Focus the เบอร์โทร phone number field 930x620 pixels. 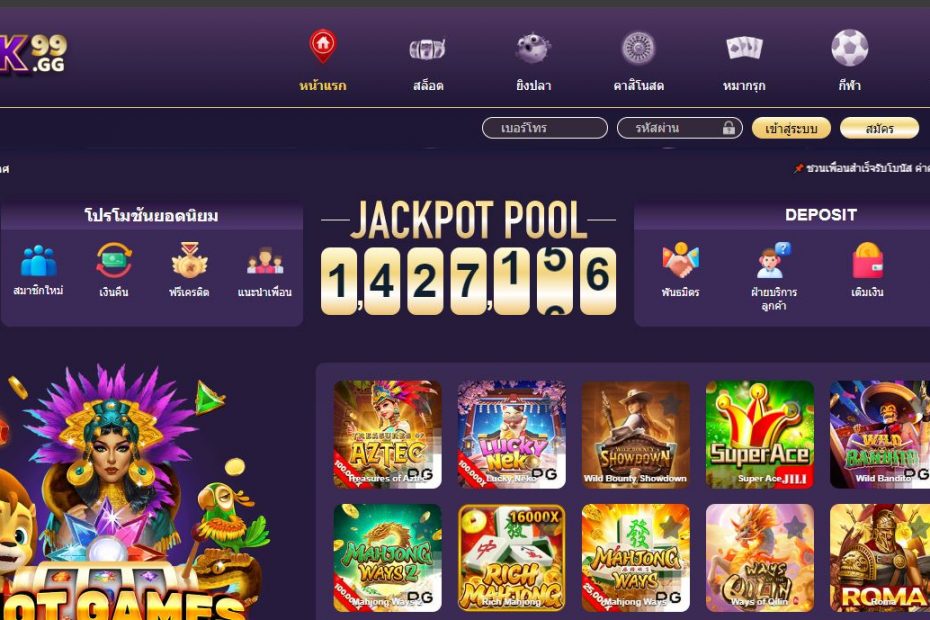click(545, 128)
